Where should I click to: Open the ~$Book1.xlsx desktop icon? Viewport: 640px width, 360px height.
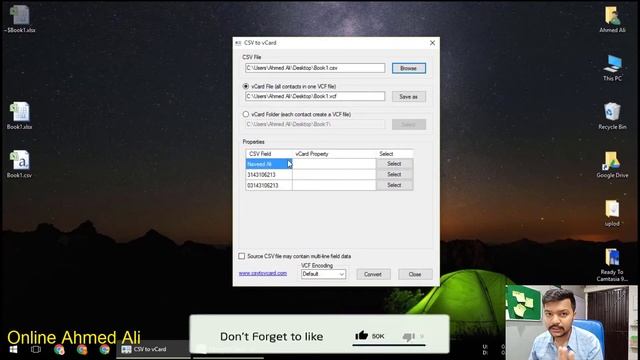[x=20, y=18]
